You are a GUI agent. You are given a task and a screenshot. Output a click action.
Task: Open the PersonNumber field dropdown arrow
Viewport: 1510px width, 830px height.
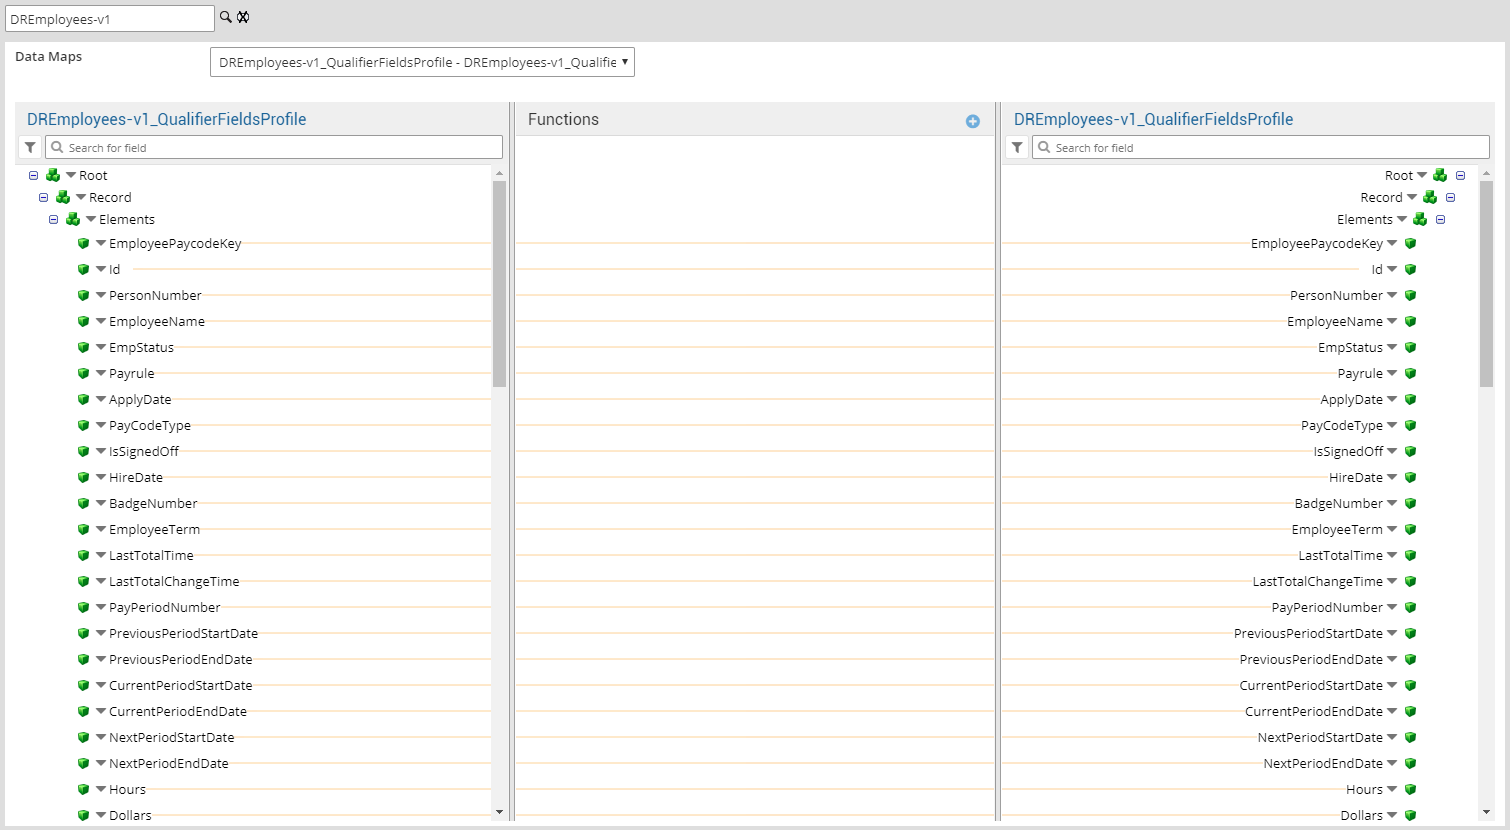(x=99, y=295)
